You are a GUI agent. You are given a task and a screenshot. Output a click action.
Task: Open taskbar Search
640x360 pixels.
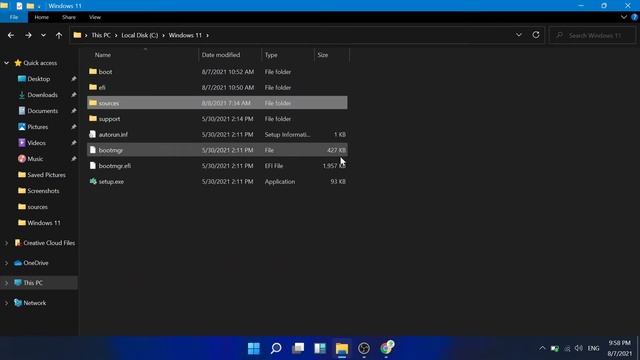276,348
